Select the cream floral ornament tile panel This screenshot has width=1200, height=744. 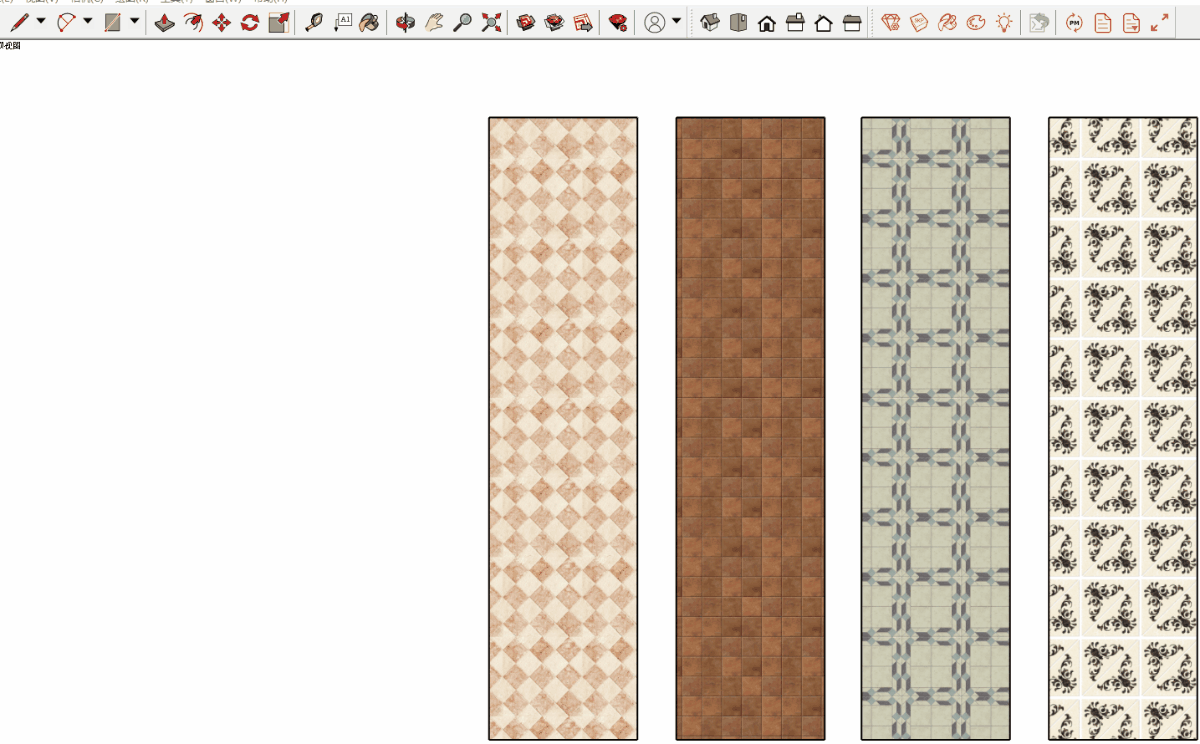[x=1124, y=428]
